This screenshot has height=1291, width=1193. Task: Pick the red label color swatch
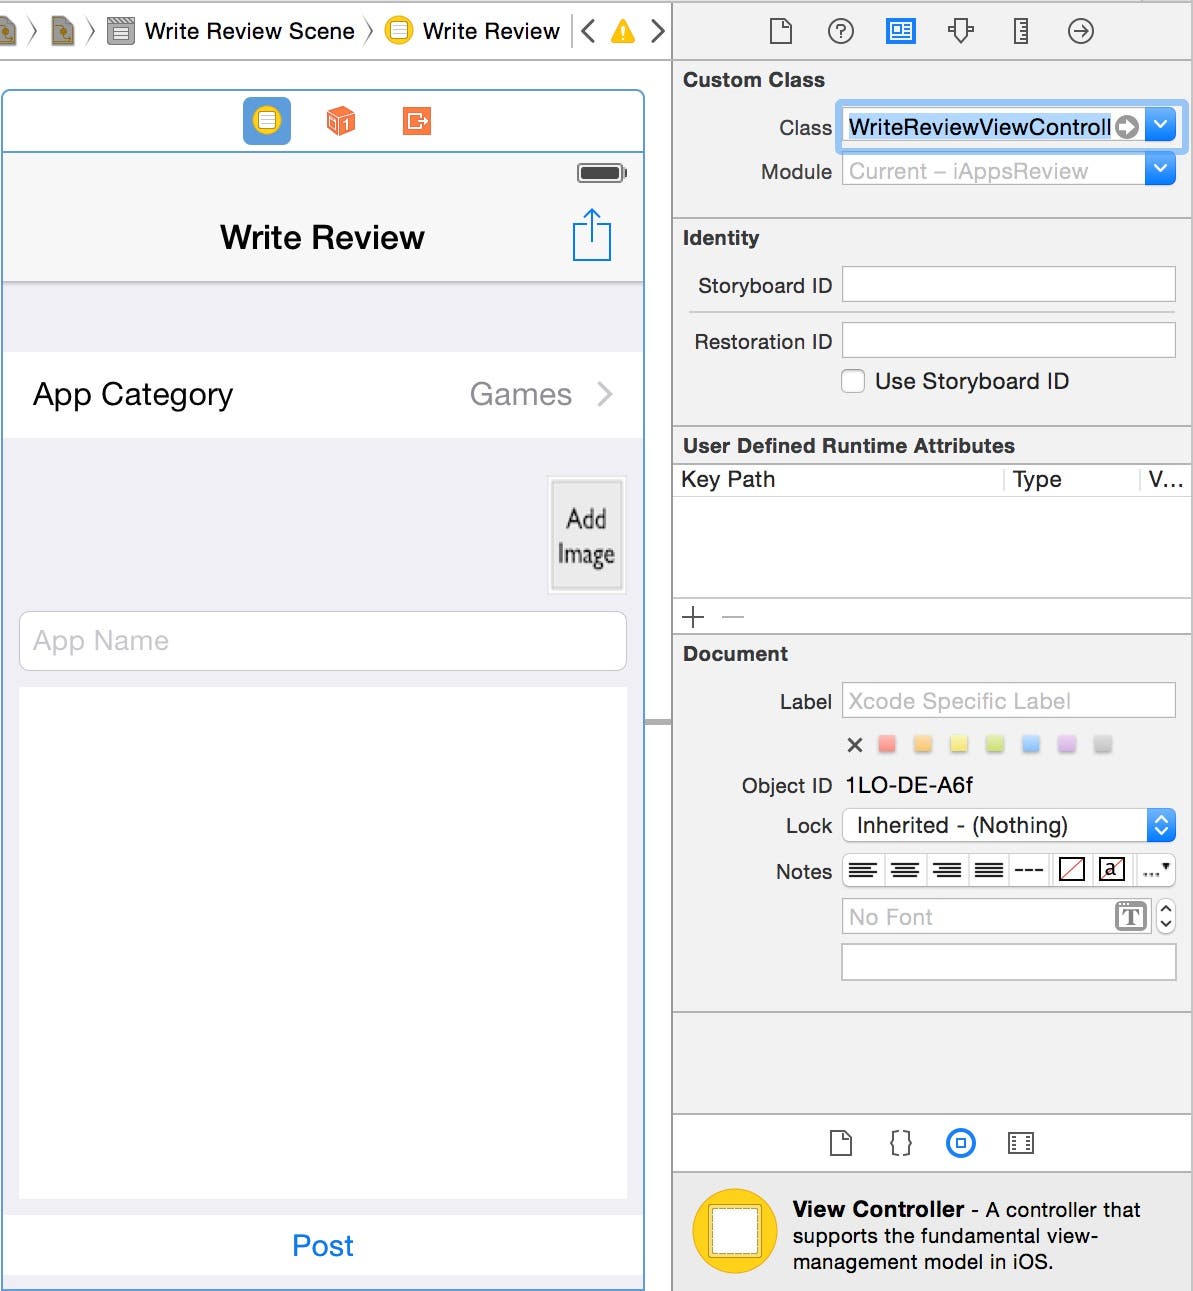click(887, 744)
